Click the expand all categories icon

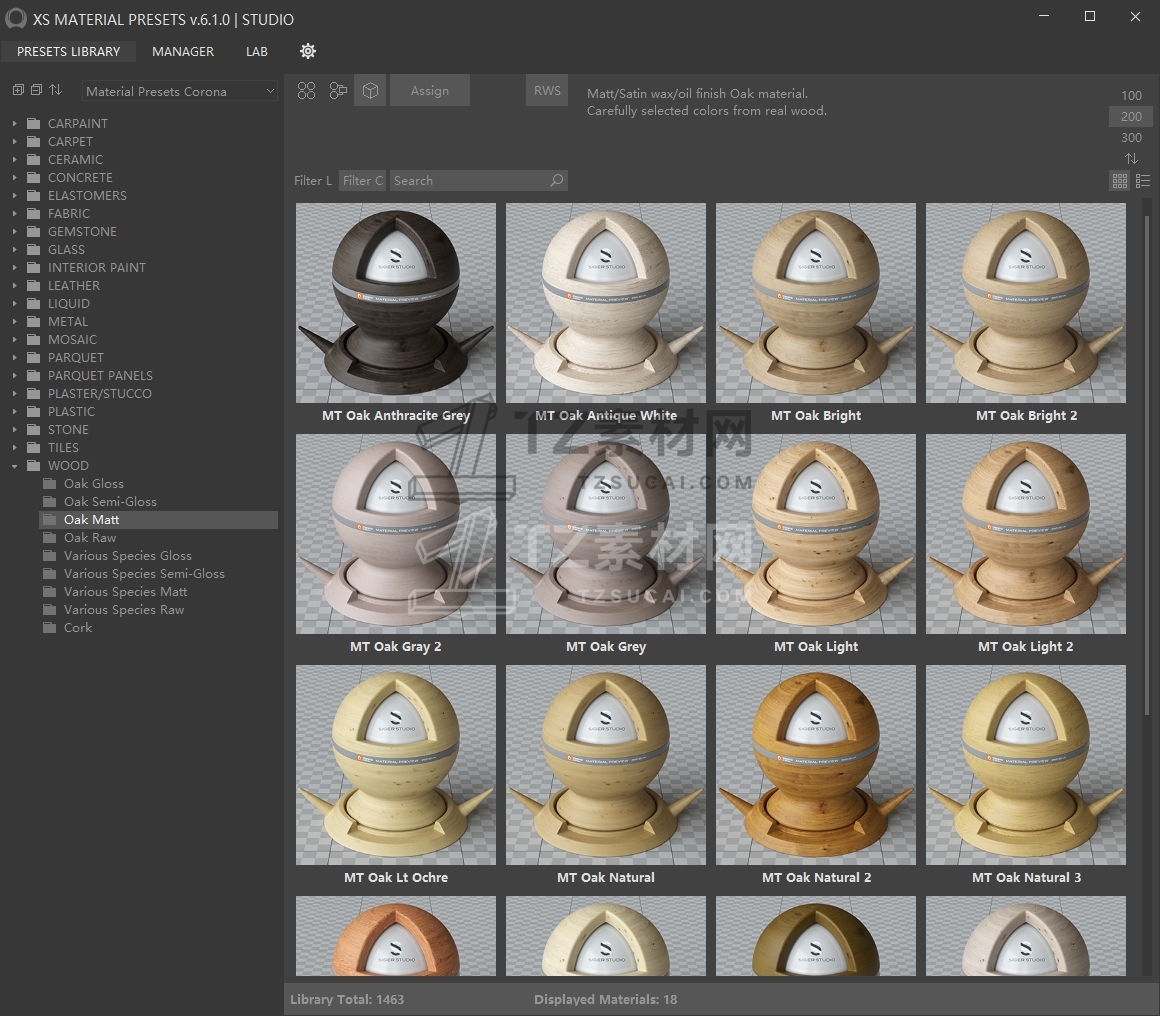pyautogui.click(x=18, y=90)
